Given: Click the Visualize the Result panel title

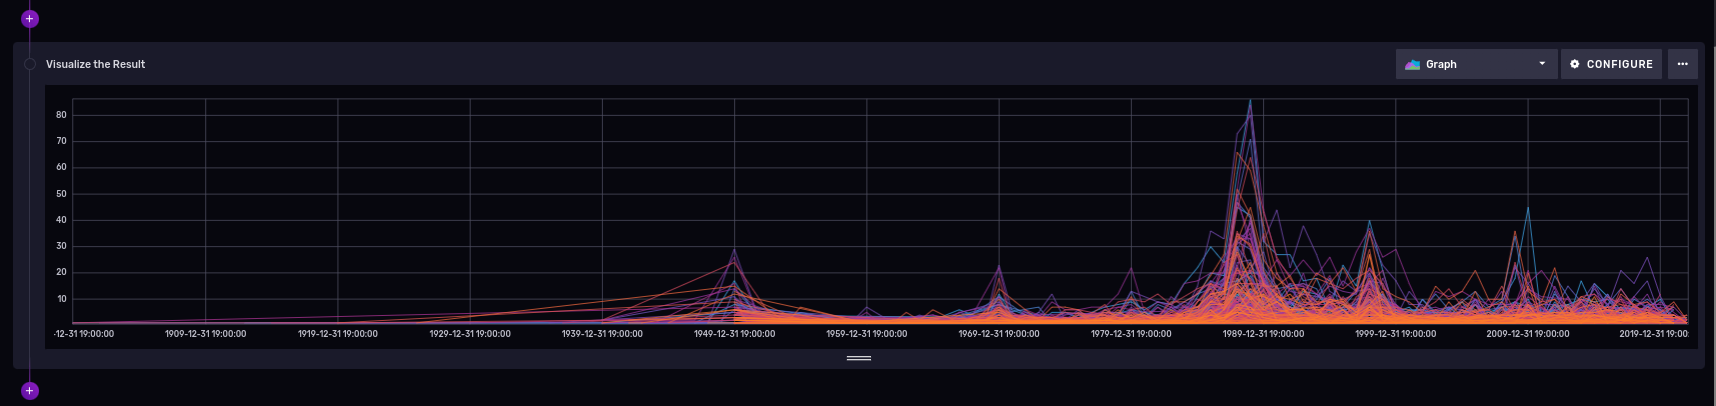Looking at the screenshot, I should [x=95, y=64].
